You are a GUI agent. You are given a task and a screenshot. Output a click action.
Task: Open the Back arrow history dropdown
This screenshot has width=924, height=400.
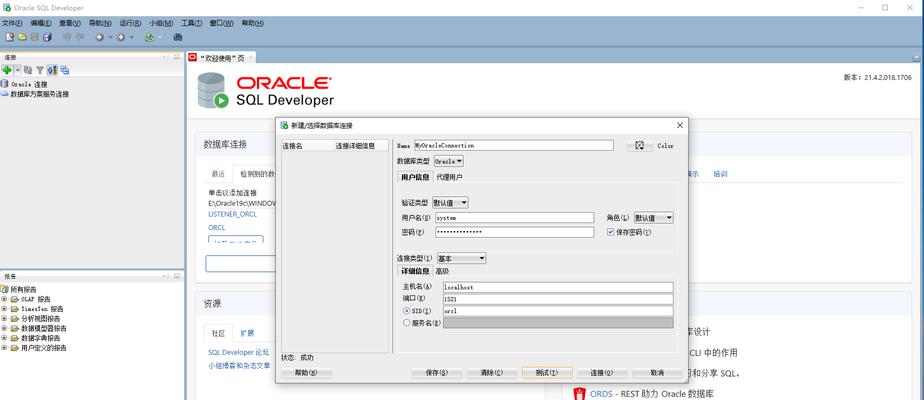coord(110,37)
